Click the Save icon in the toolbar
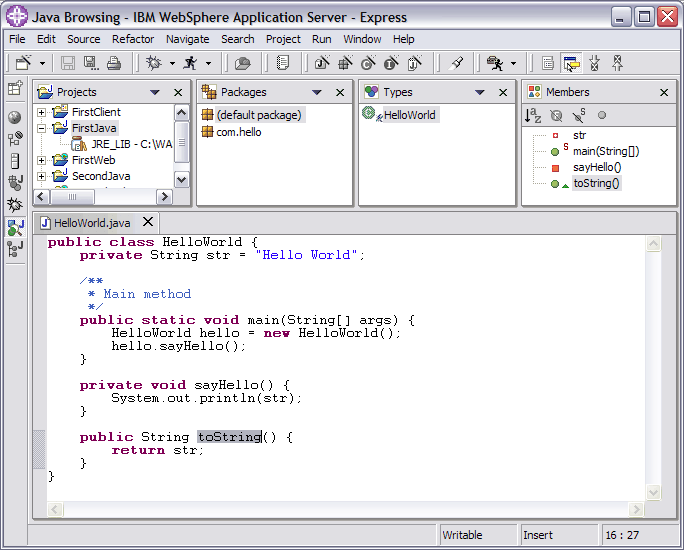The width and height of the screenshot is (684, 550). (67, 63)
